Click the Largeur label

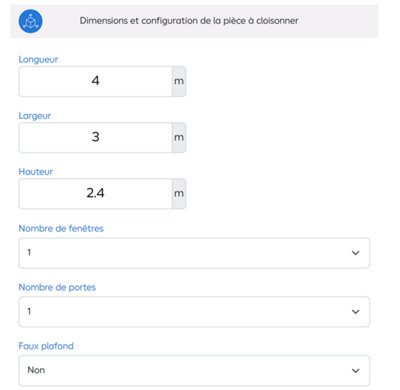pos(35,116)
